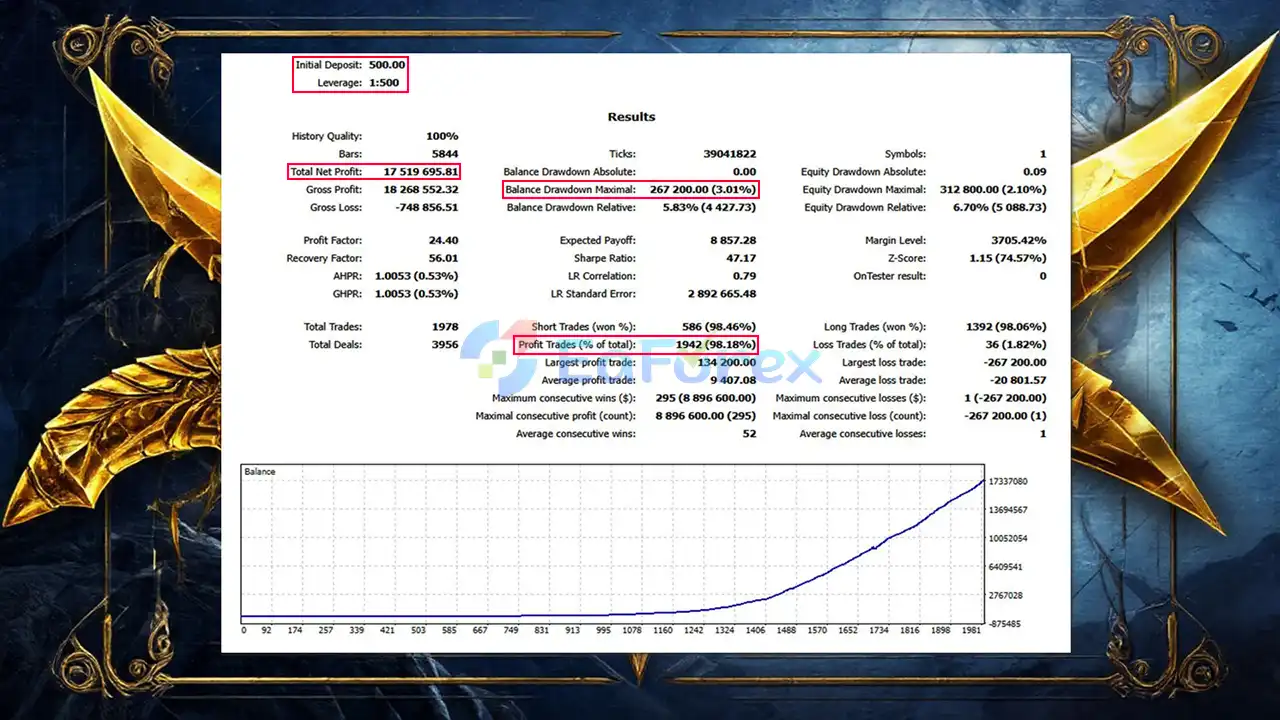
Task: Click the Profit Trades (% of total) label
Action: point(577,345)
